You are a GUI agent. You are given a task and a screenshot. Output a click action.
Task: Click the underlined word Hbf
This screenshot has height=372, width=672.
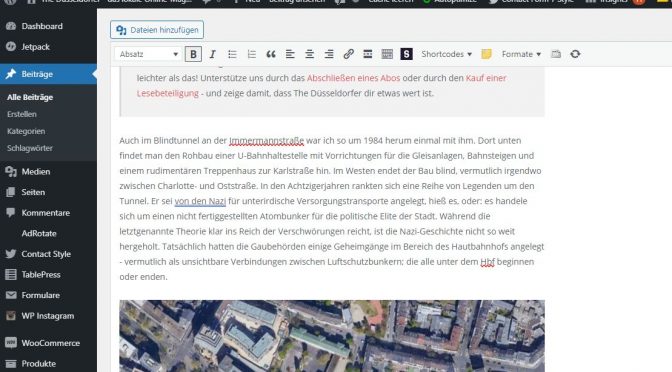[x=487, y=262]
